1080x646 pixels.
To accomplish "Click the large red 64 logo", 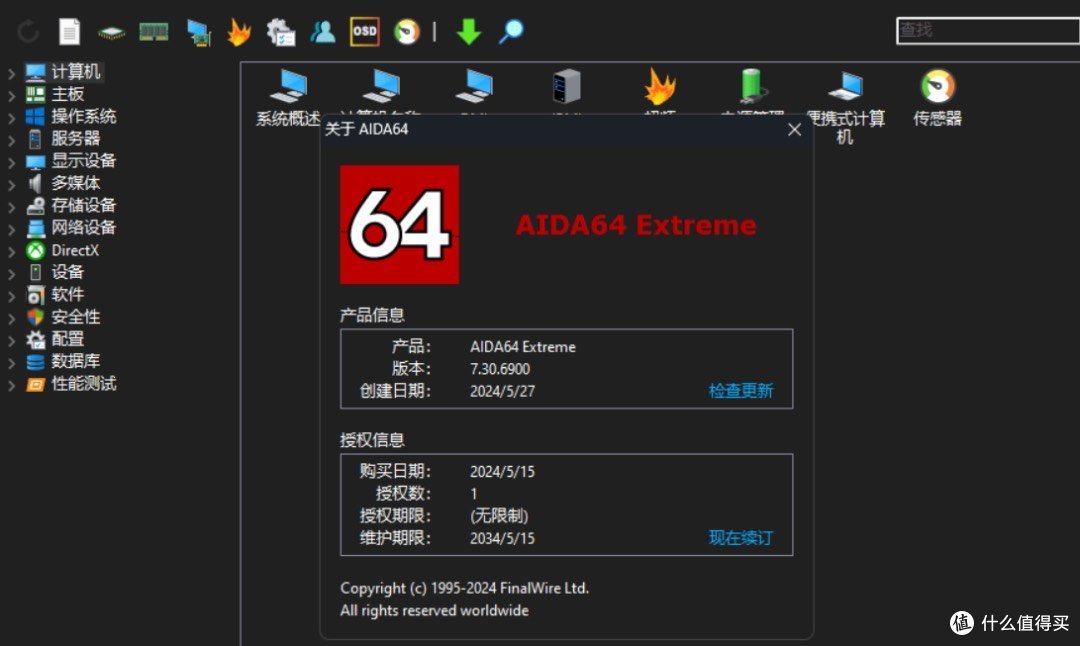I will point(399,225).
